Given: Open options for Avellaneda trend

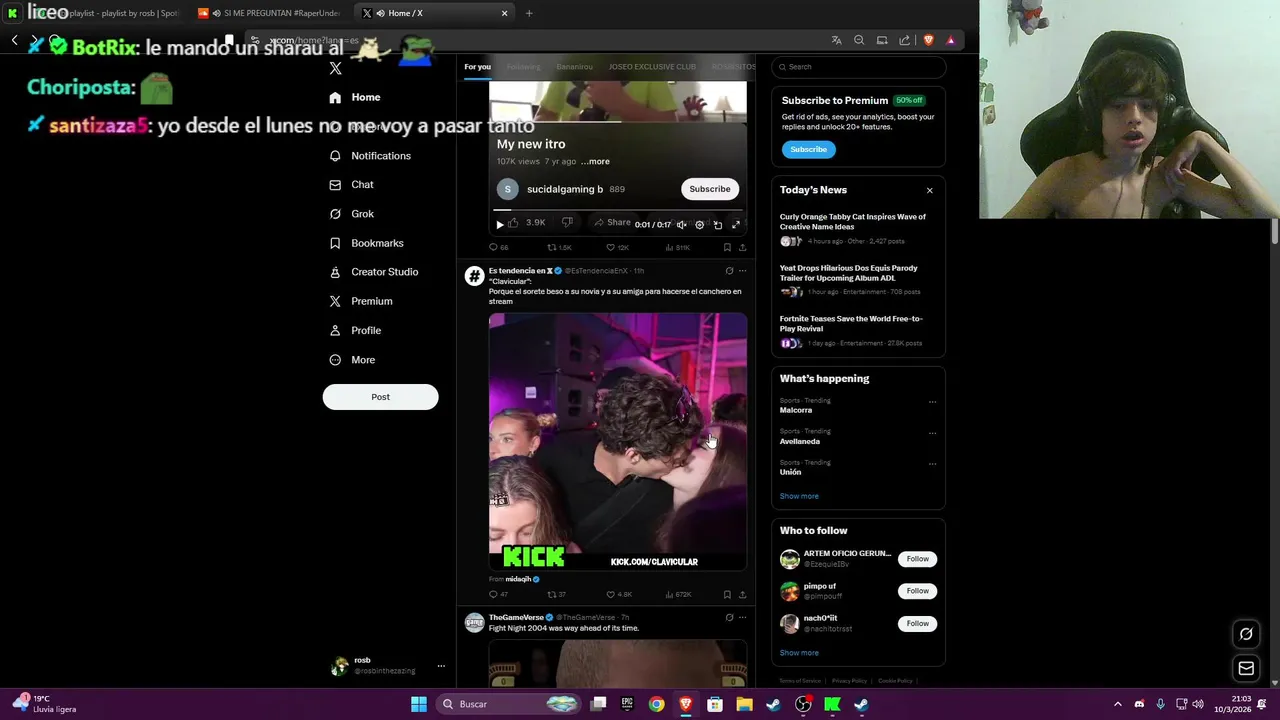Looking at the screenshot, I should click(932, 433).
